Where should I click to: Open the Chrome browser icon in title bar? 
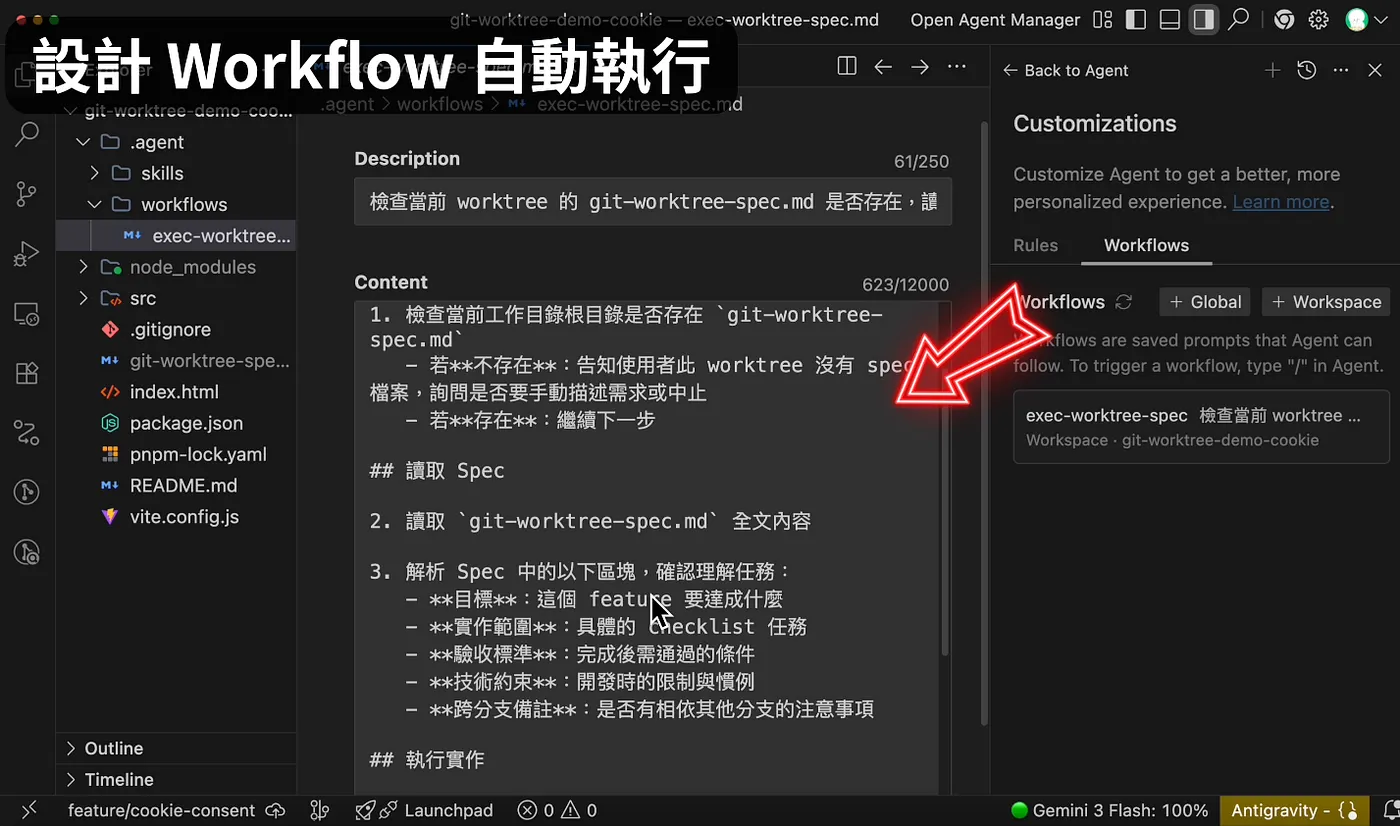(1285, 19)
